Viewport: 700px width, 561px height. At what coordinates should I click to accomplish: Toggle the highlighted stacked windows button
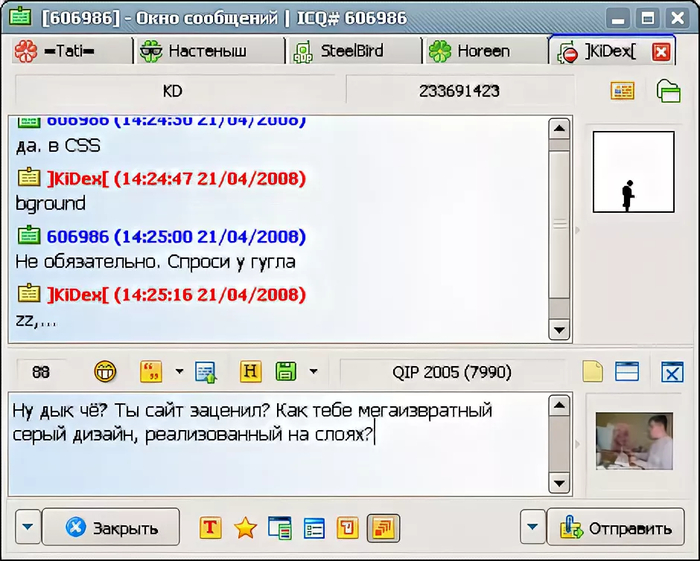tap(383, 527)
